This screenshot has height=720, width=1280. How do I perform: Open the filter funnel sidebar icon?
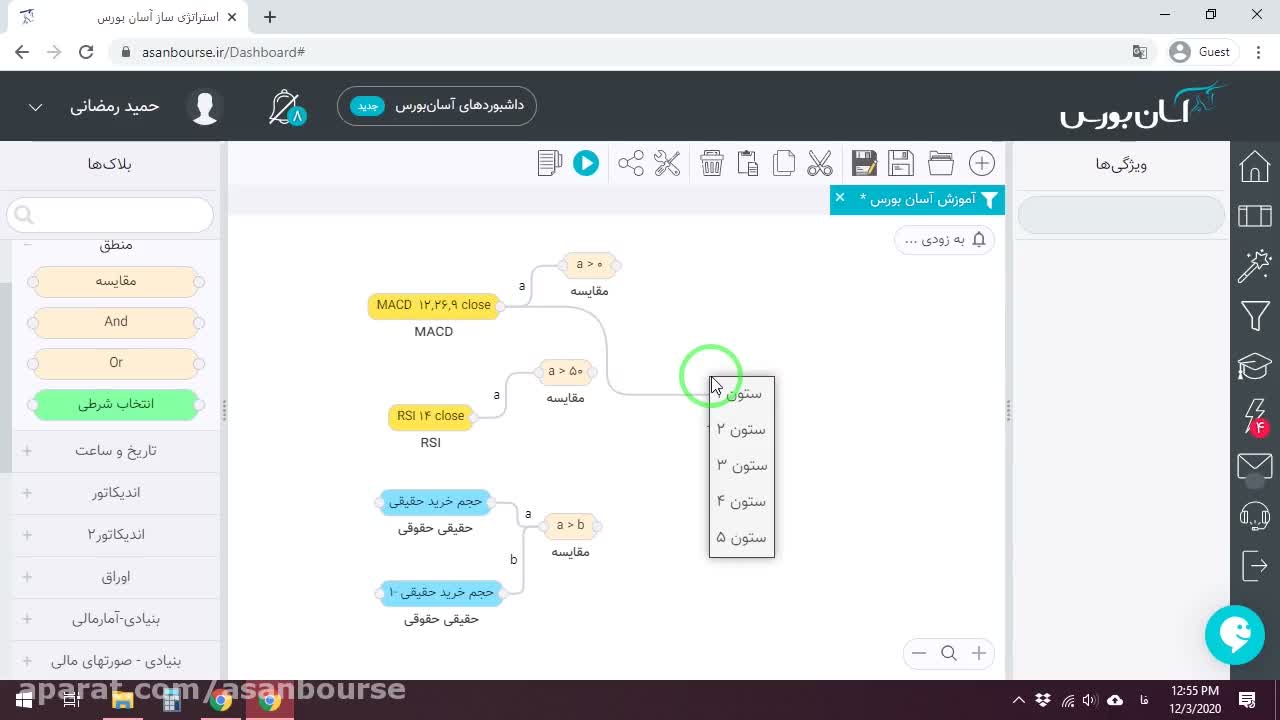click(x=1255, y=317)
